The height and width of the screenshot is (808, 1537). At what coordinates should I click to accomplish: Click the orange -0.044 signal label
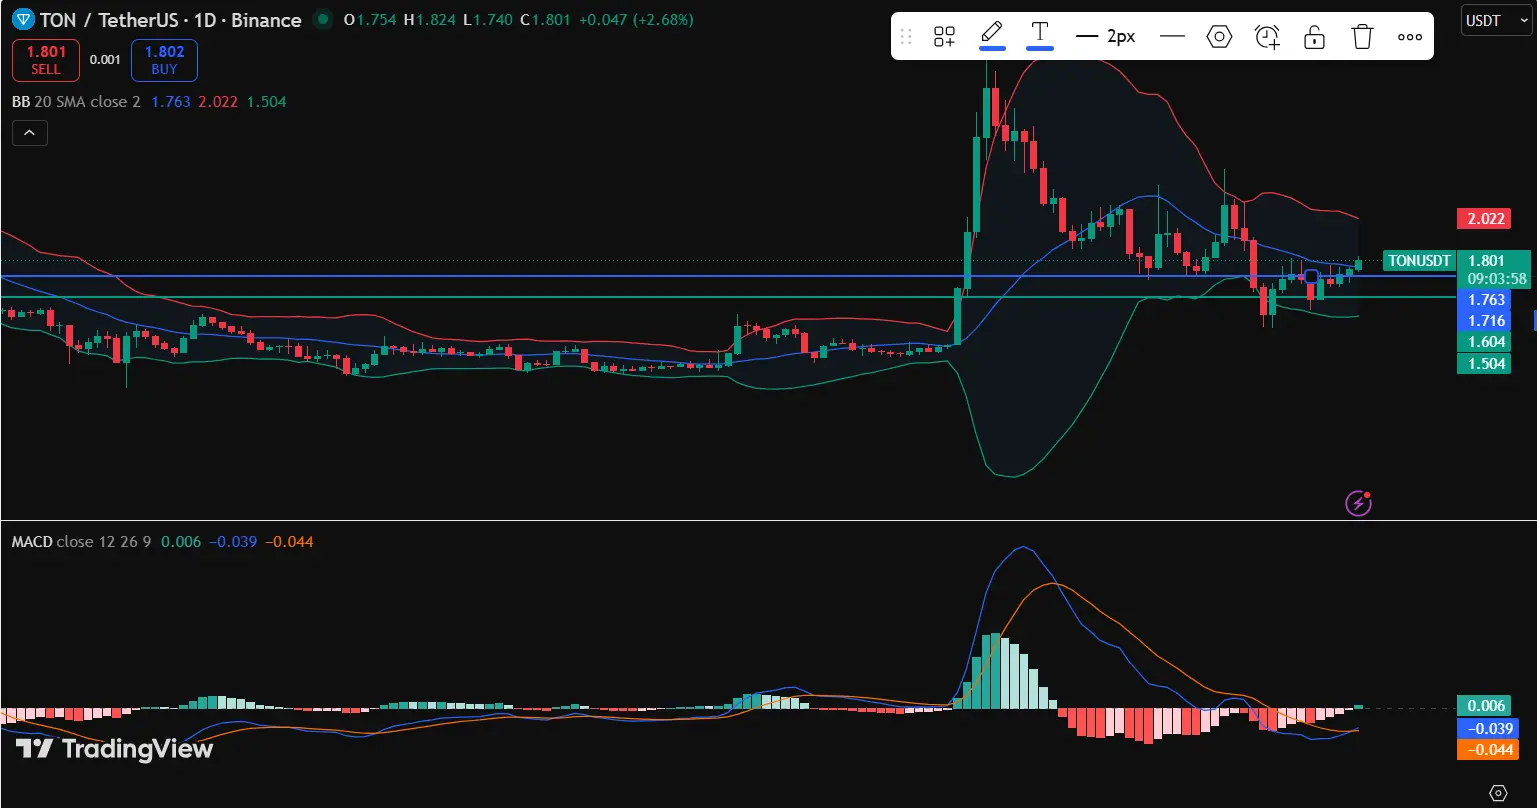(x=1487, y=749)
